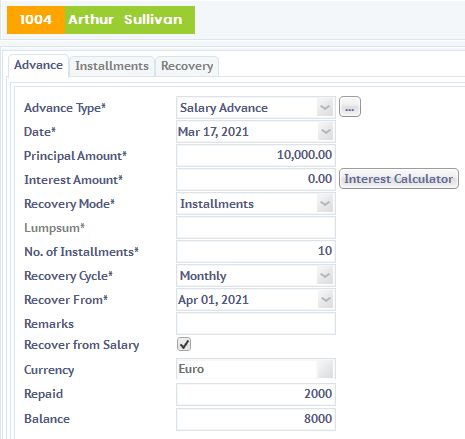This screenshot has height=439, width=465.
Task: Click the No. of Installments field
Action: [x=256, y=251]
